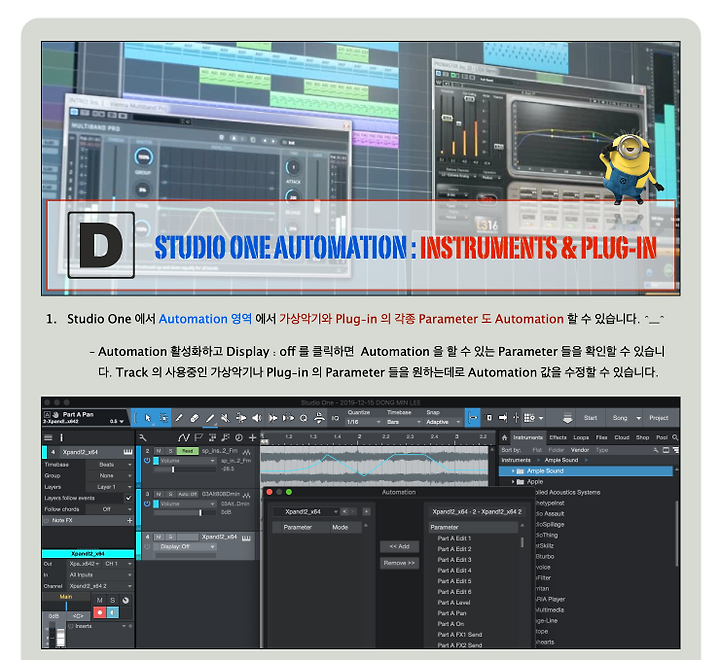Open the monitor pan knob icon

click(125, 600)
